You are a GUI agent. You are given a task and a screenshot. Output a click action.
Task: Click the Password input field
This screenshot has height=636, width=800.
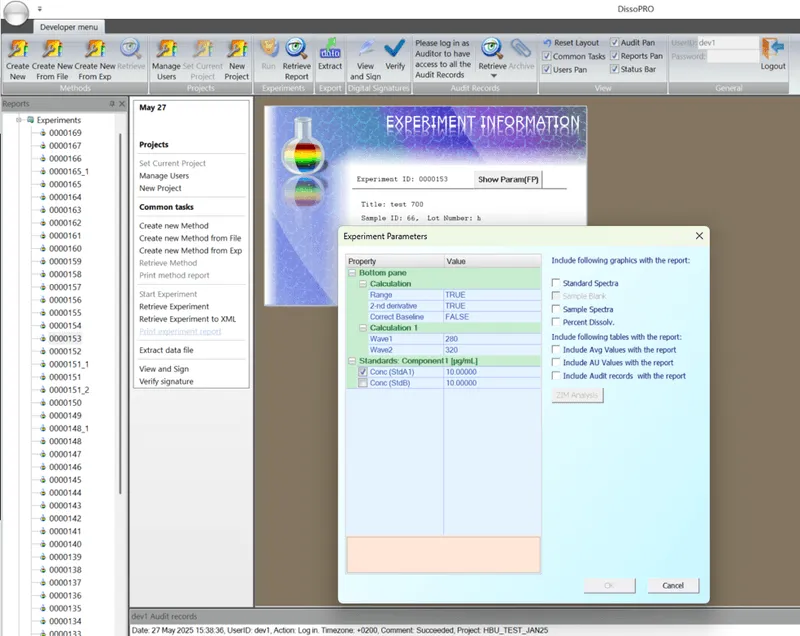732,56
